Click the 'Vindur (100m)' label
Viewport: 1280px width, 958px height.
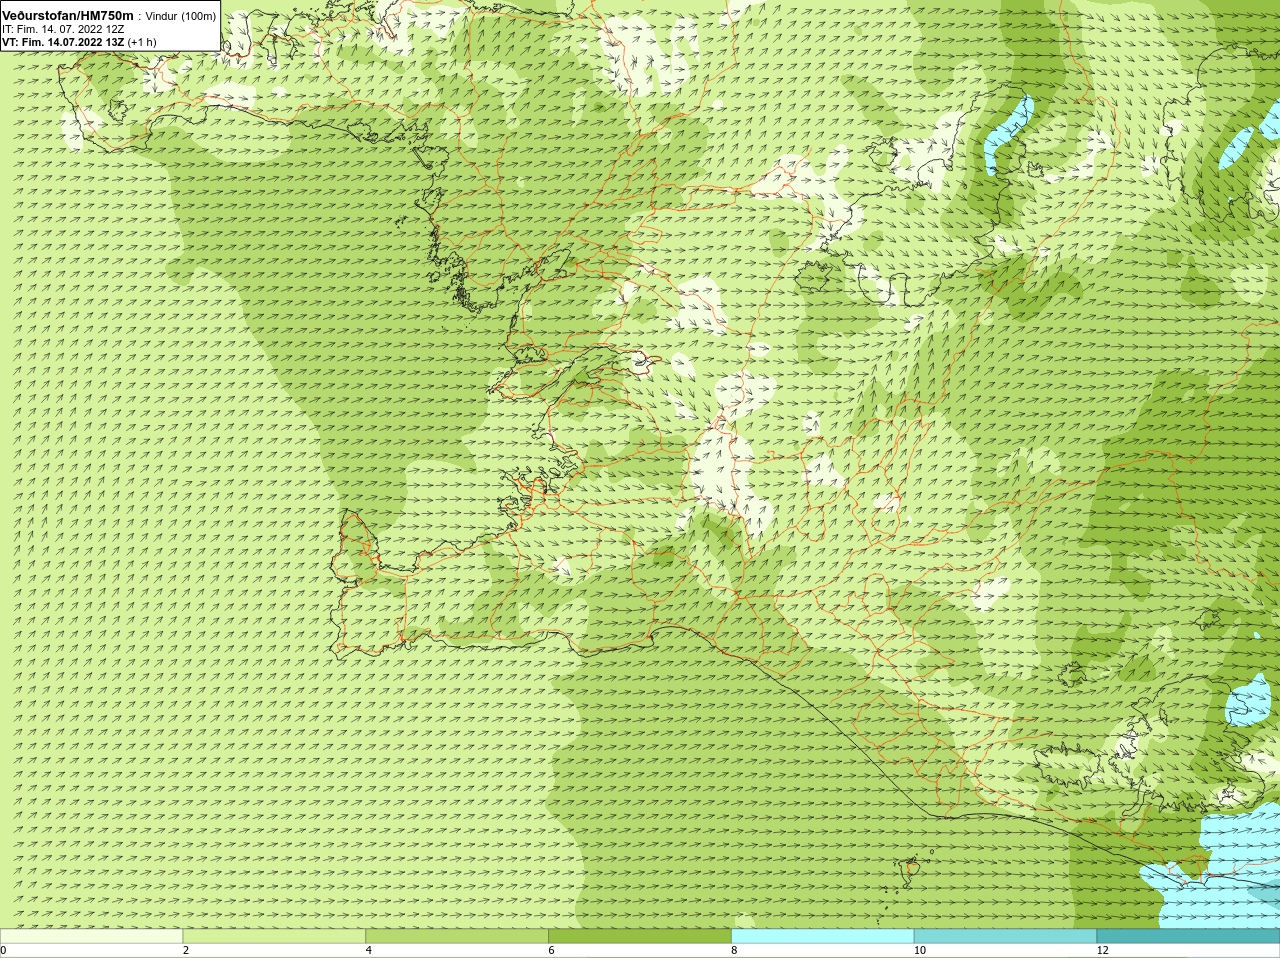click(x=181, y=16)
